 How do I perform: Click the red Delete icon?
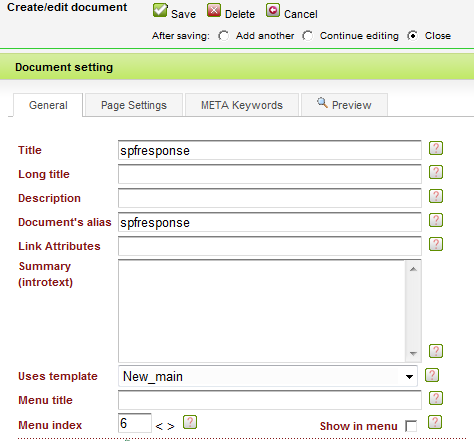214,10
